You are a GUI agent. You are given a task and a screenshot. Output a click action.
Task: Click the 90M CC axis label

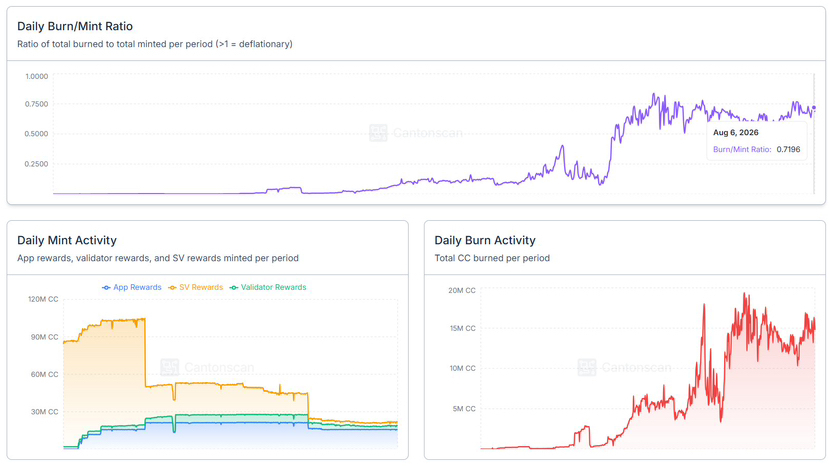point(44,337)
